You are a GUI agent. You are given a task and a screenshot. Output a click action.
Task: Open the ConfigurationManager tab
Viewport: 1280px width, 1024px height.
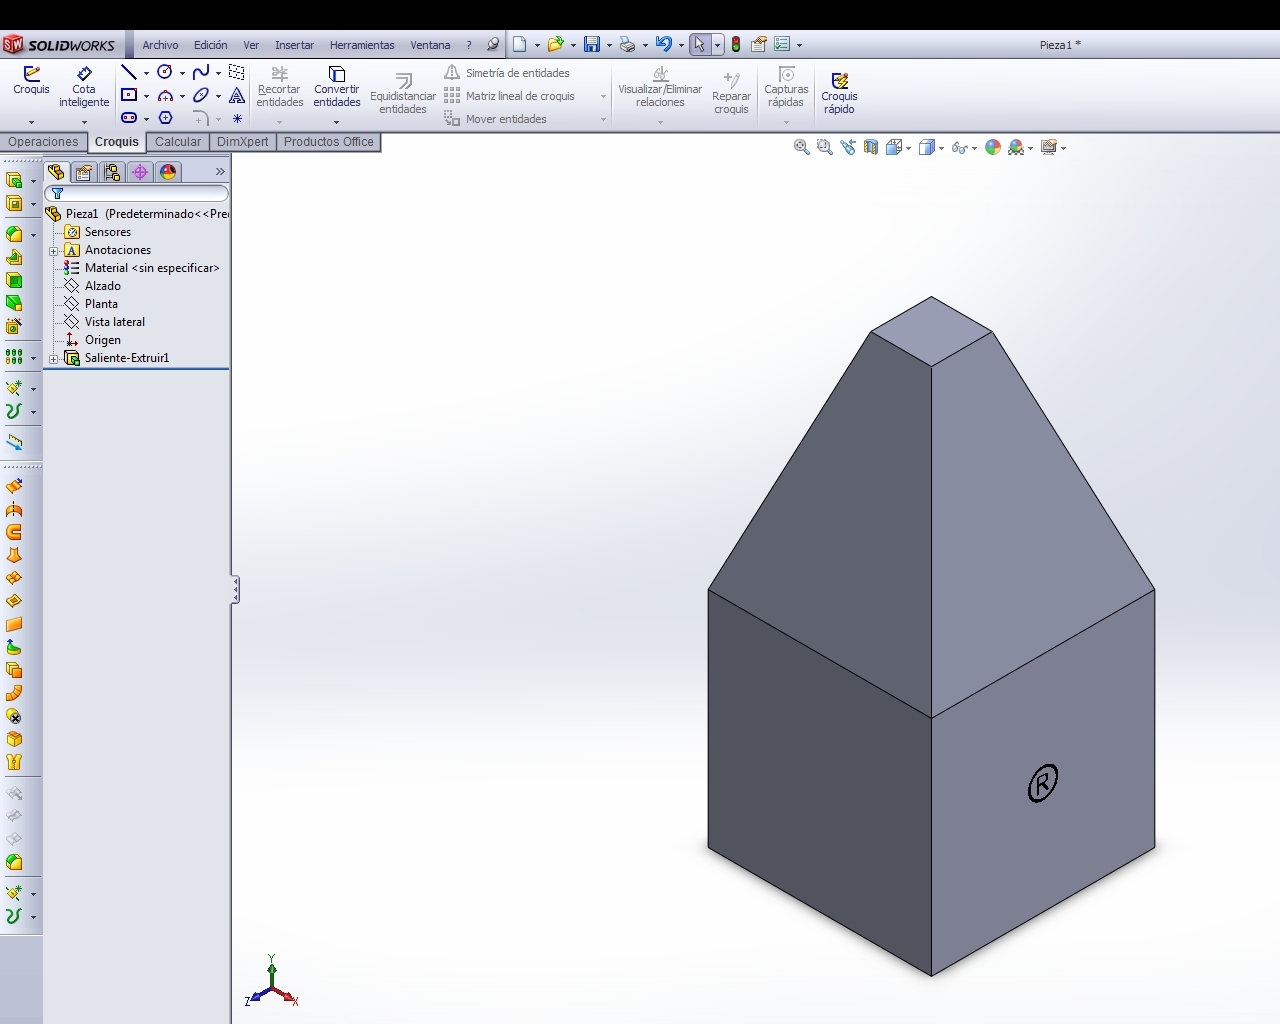pyautogui.click(x=112, y=172)
